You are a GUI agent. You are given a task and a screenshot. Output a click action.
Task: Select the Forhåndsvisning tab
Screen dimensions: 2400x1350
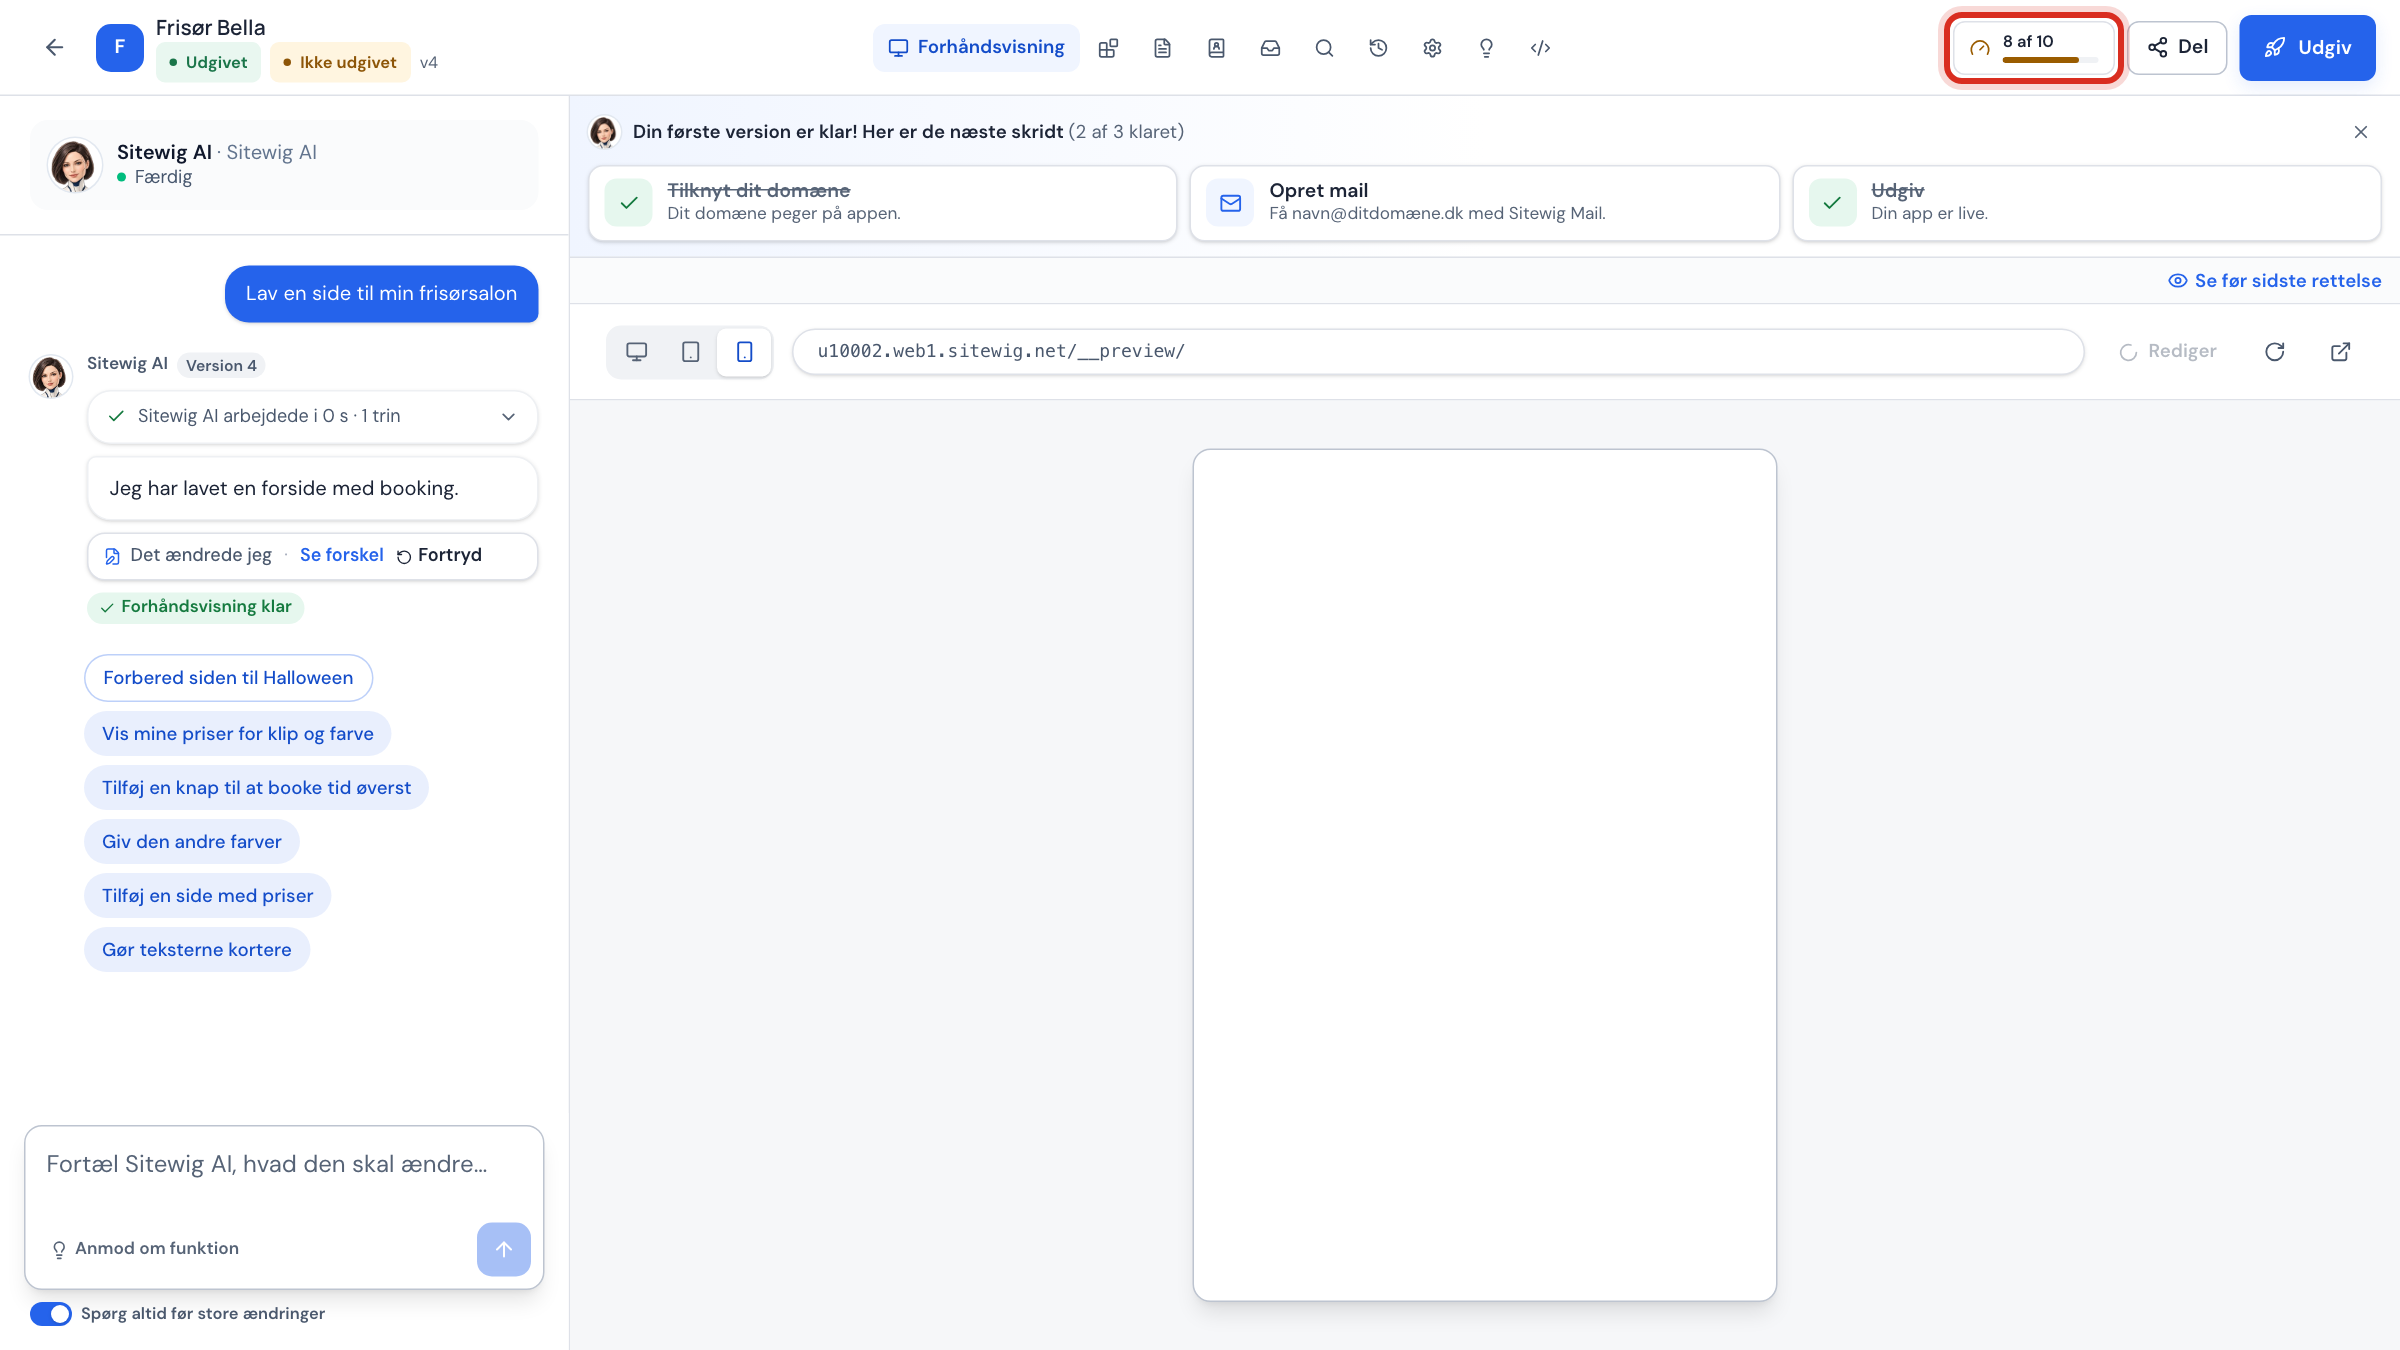pos(976,48)
